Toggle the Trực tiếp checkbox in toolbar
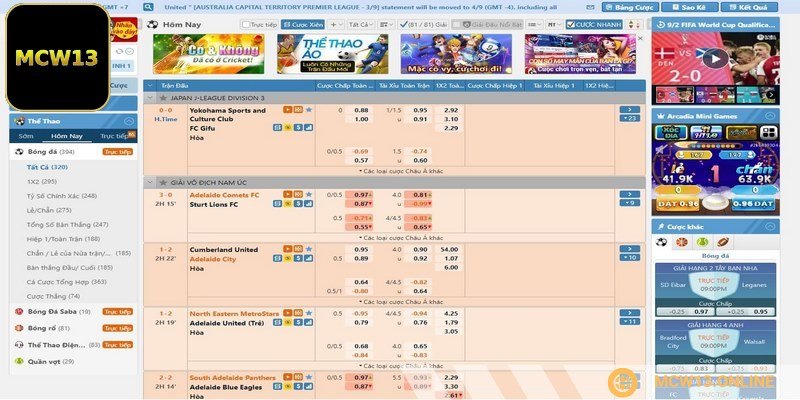The width and height of the screenshot is (800, 400). (247, 23)
